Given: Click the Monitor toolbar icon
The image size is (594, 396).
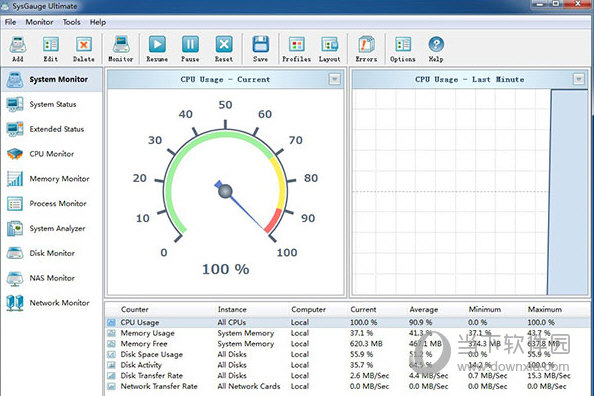Looking at the screenshot, I should 121,49.
